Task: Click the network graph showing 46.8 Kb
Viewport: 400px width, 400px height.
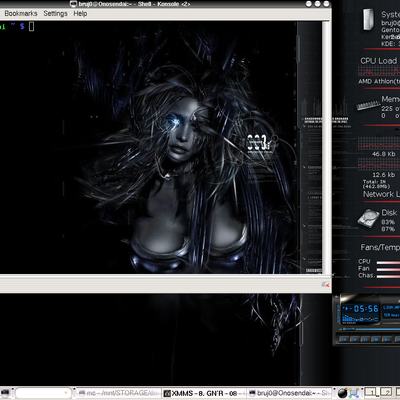Action: point(379,143)
